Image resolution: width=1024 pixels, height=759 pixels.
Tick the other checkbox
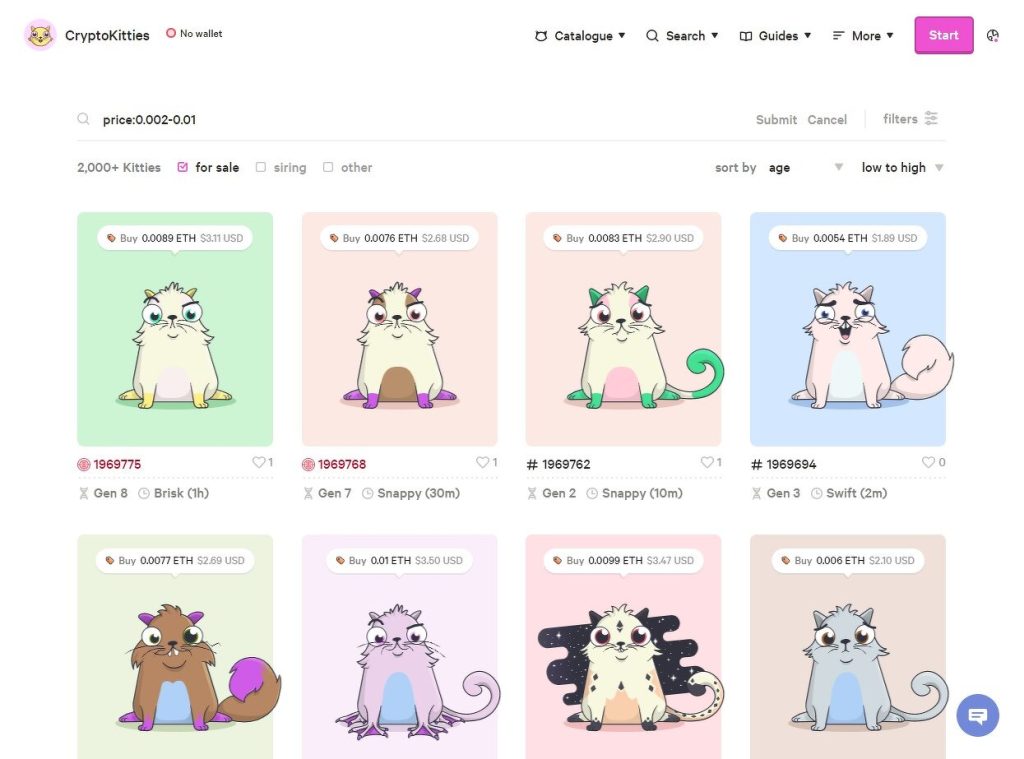click(x=328, y=167)
